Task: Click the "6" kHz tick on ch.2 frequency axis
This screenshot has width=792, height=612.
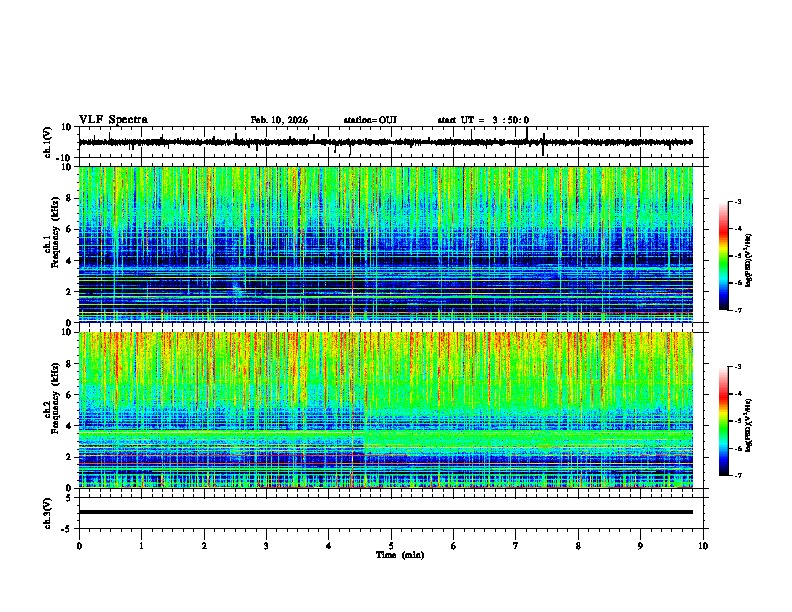Action: (x=70, y=395)
